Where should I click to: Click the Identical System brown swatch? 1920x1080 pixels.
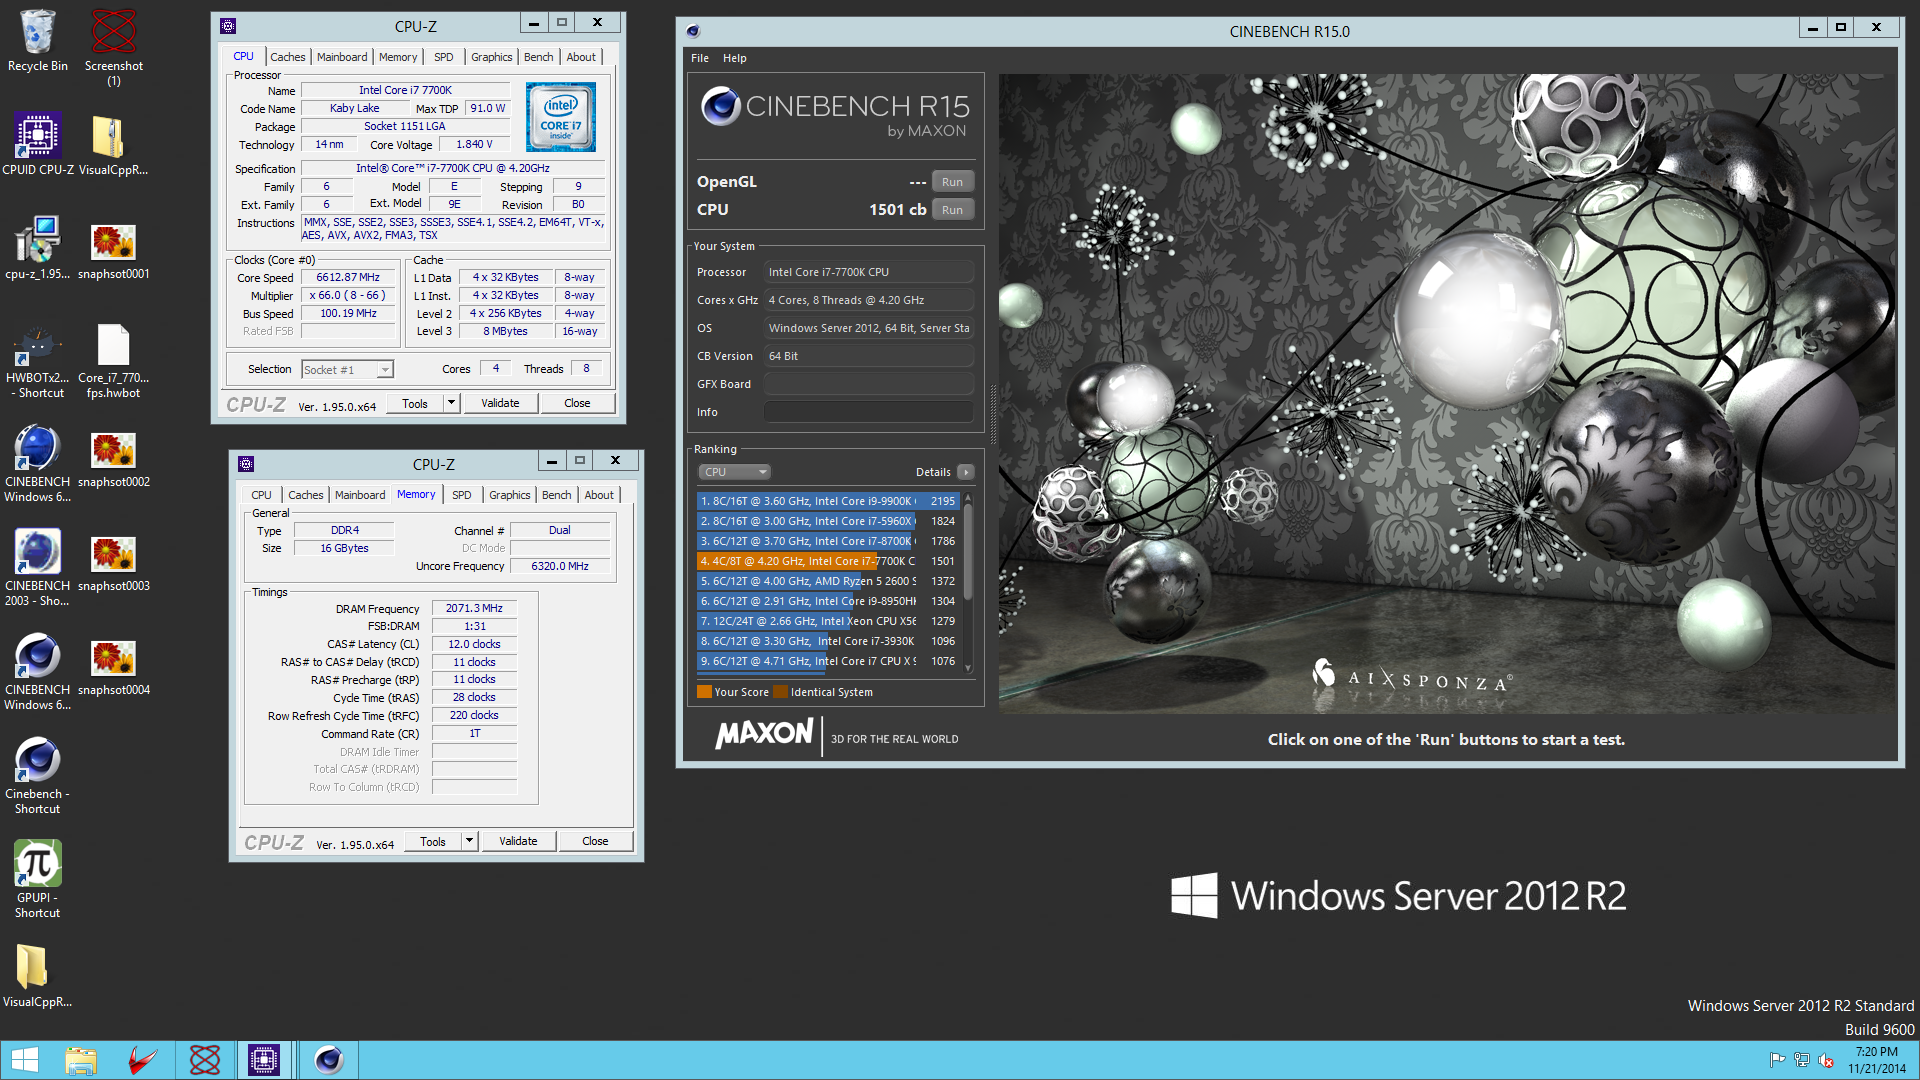point(780,692)
